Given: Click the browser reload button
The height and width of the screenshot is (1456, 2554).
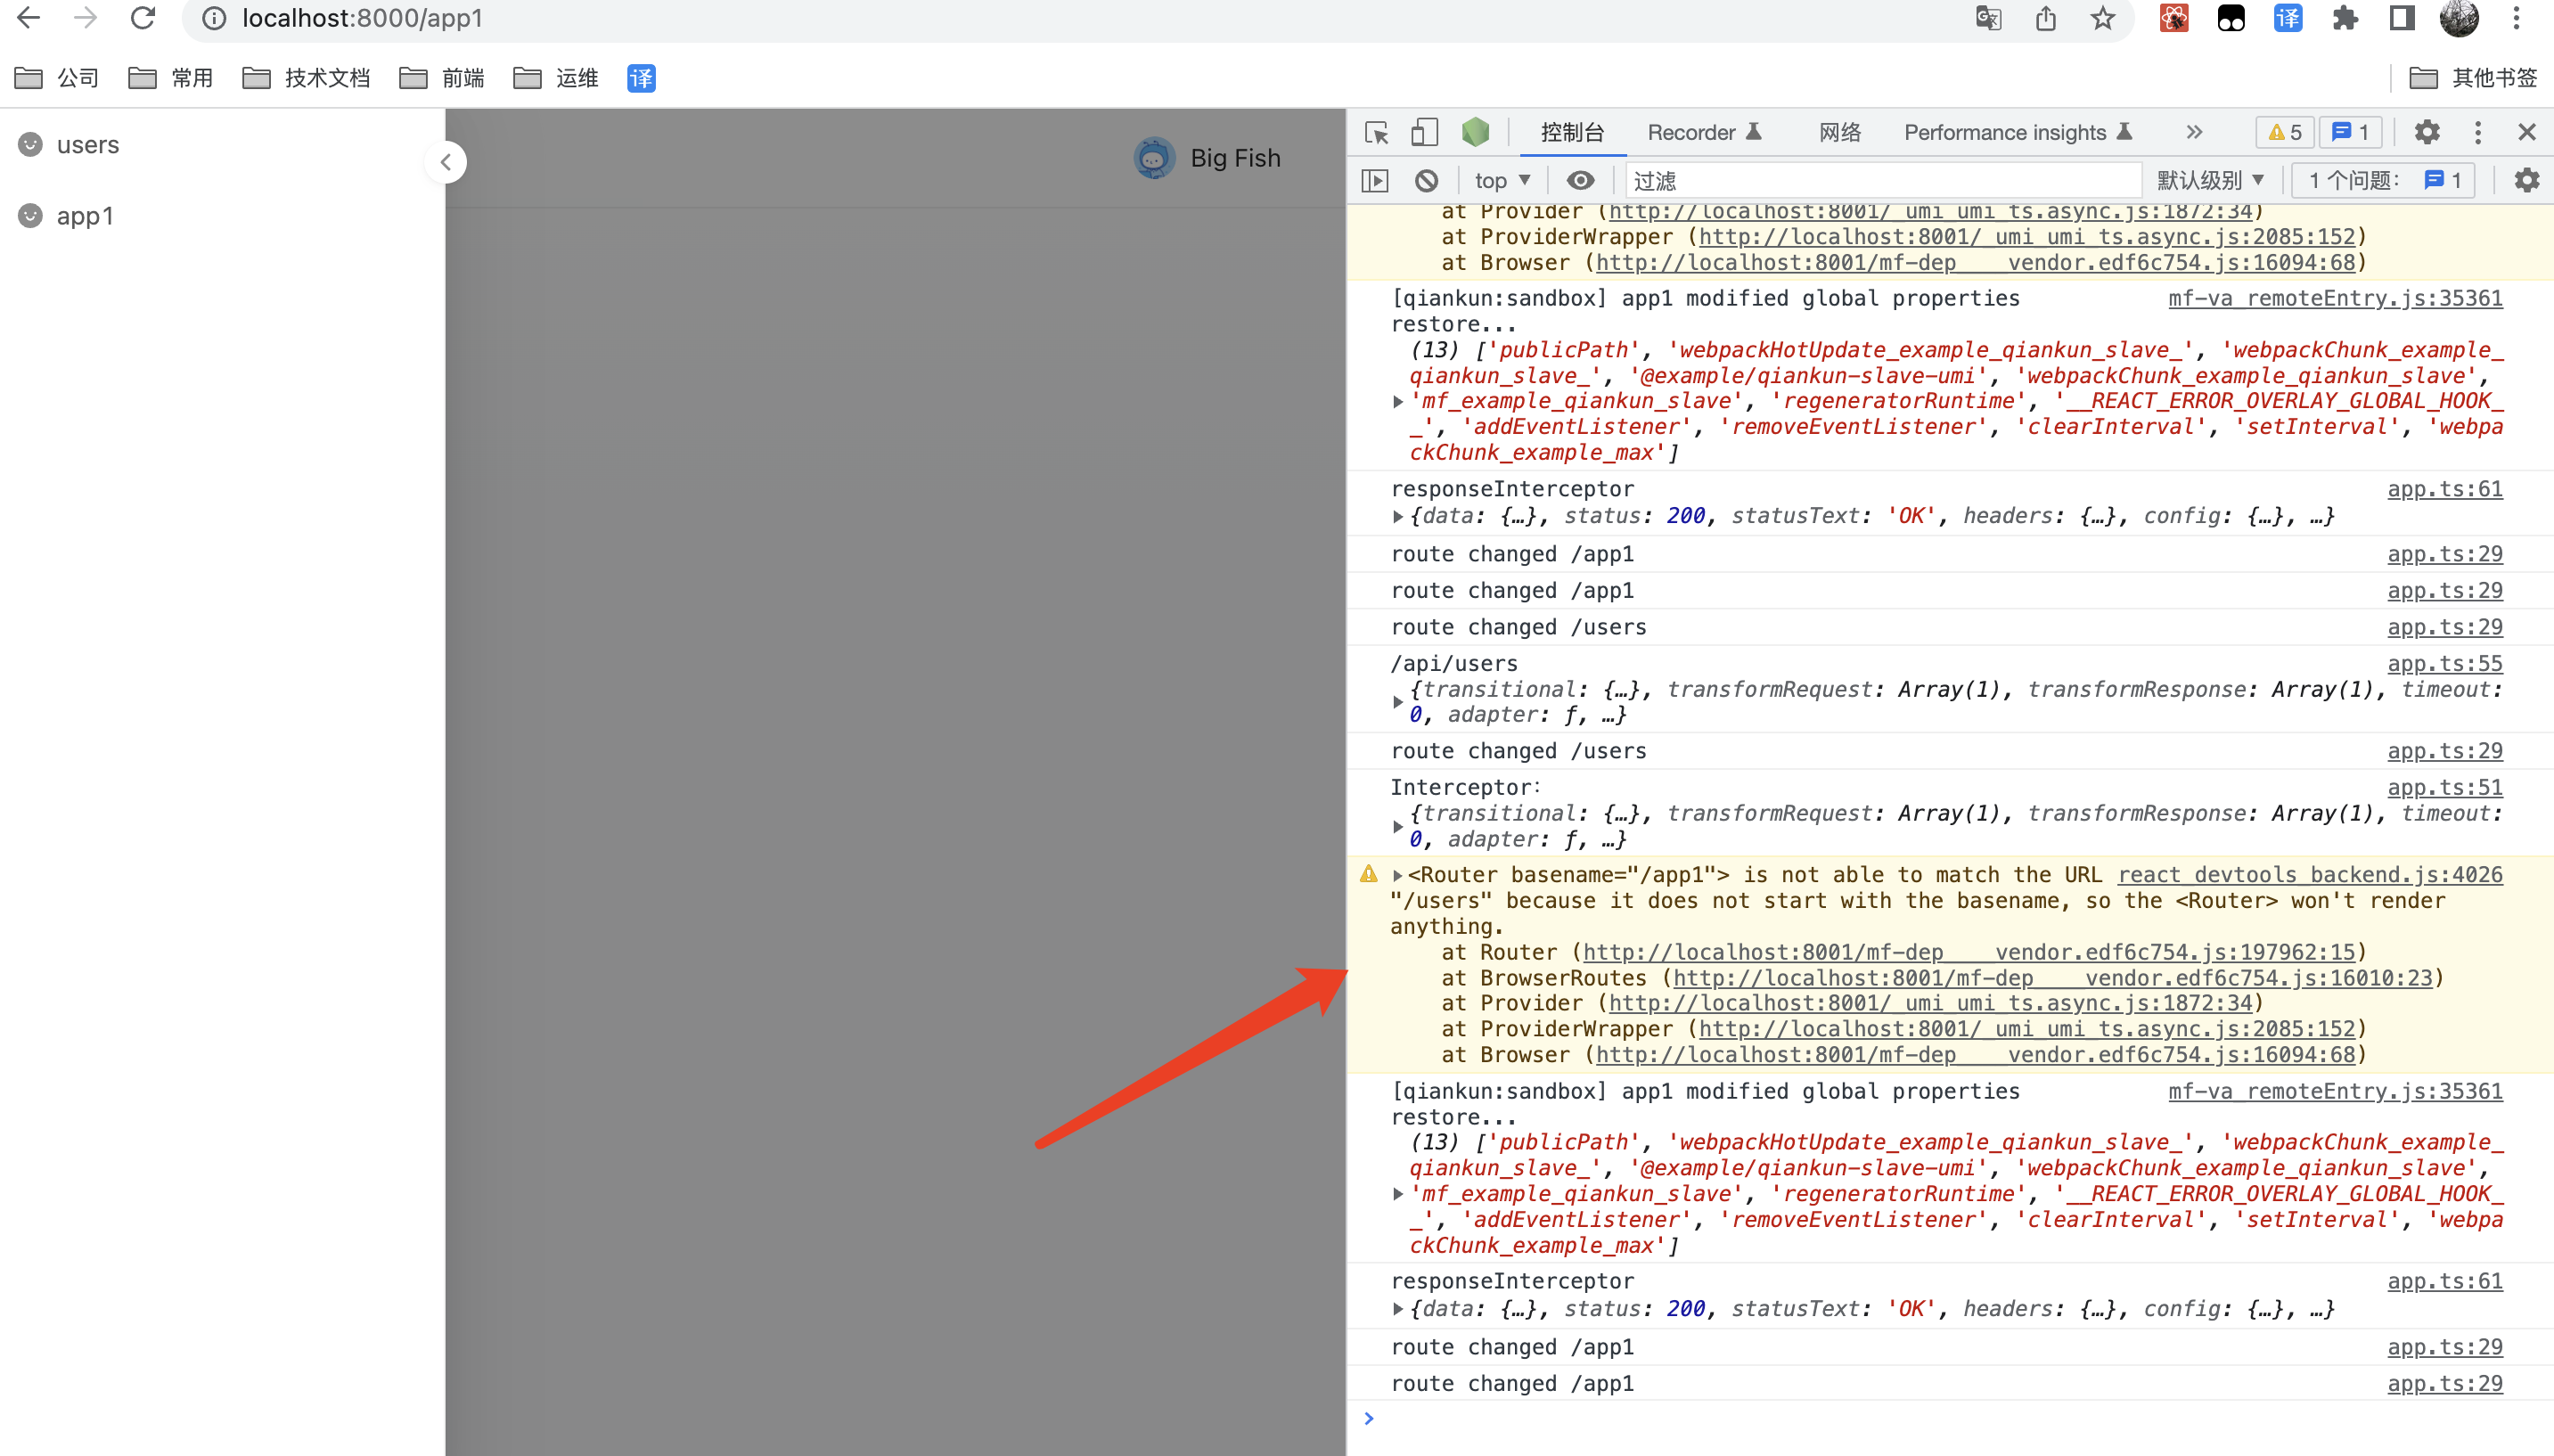Looking at the screenshot, I should tap(143, 18).
